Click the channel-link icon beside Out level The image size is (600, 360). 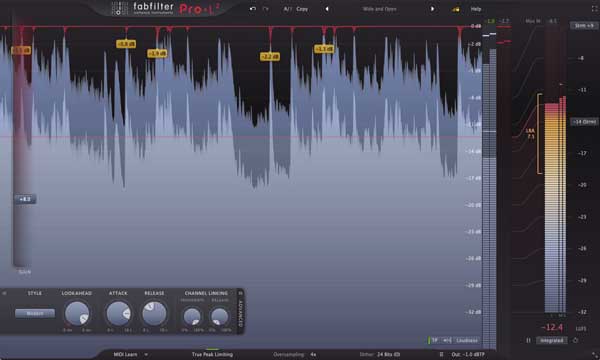(441, 355)
